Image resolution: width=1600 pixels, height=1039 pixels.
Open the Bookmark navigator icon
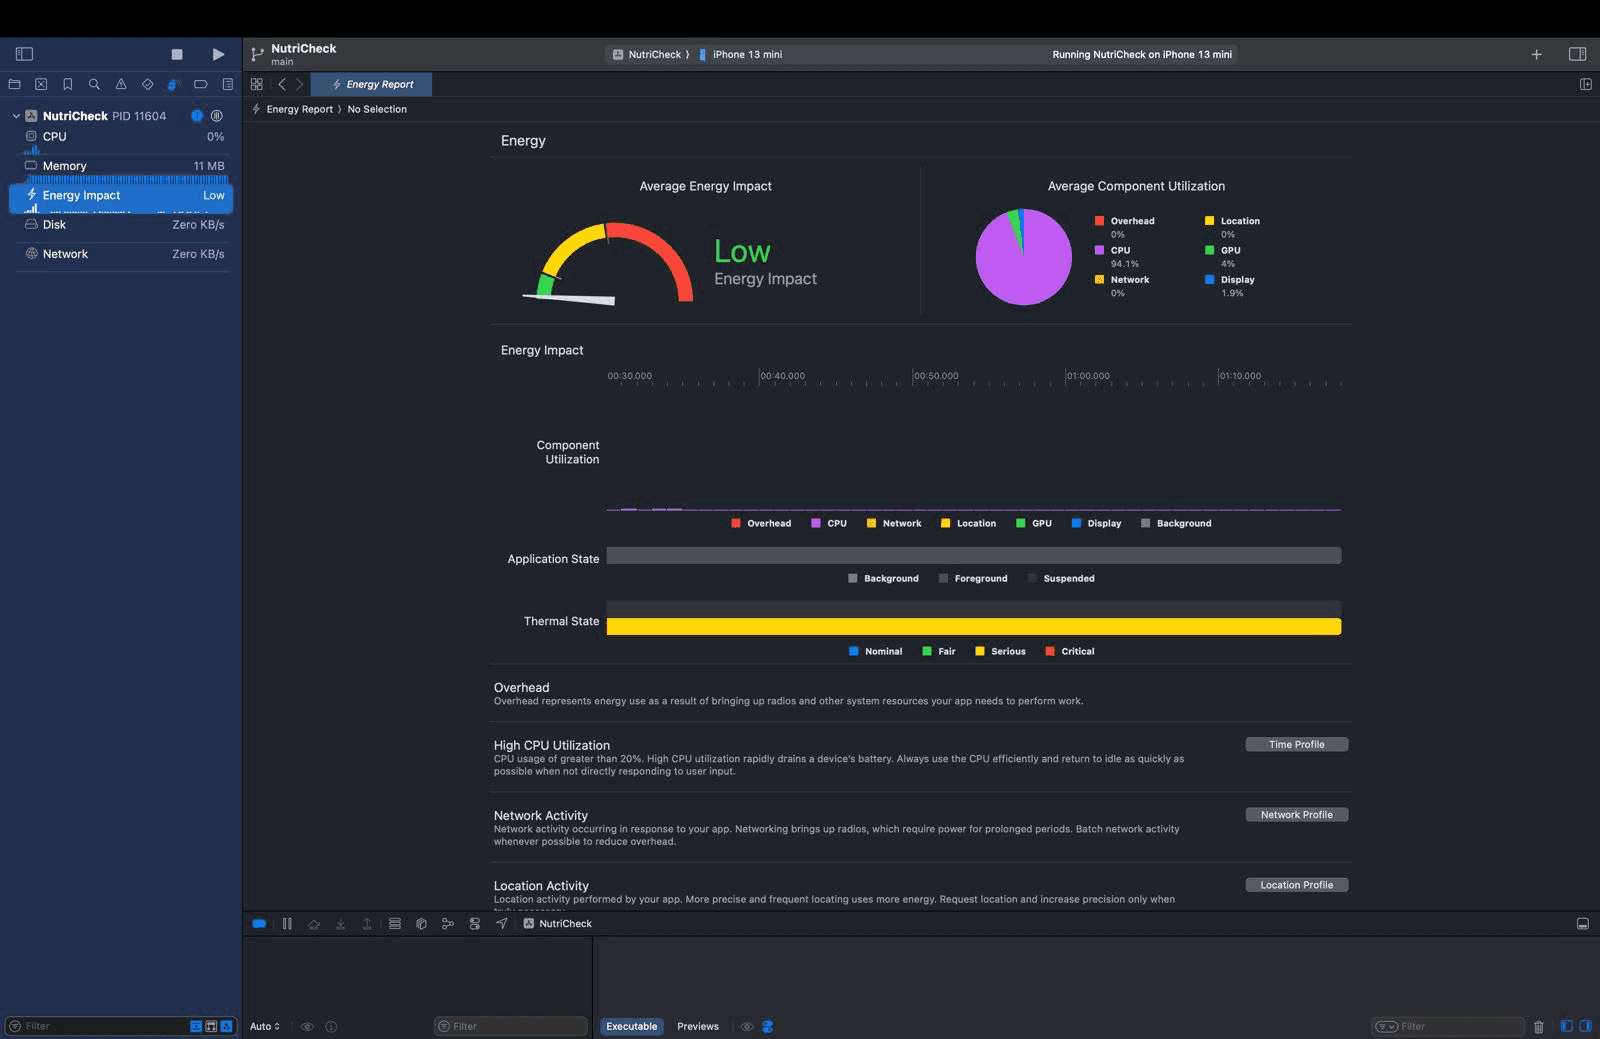coord(68,85)
